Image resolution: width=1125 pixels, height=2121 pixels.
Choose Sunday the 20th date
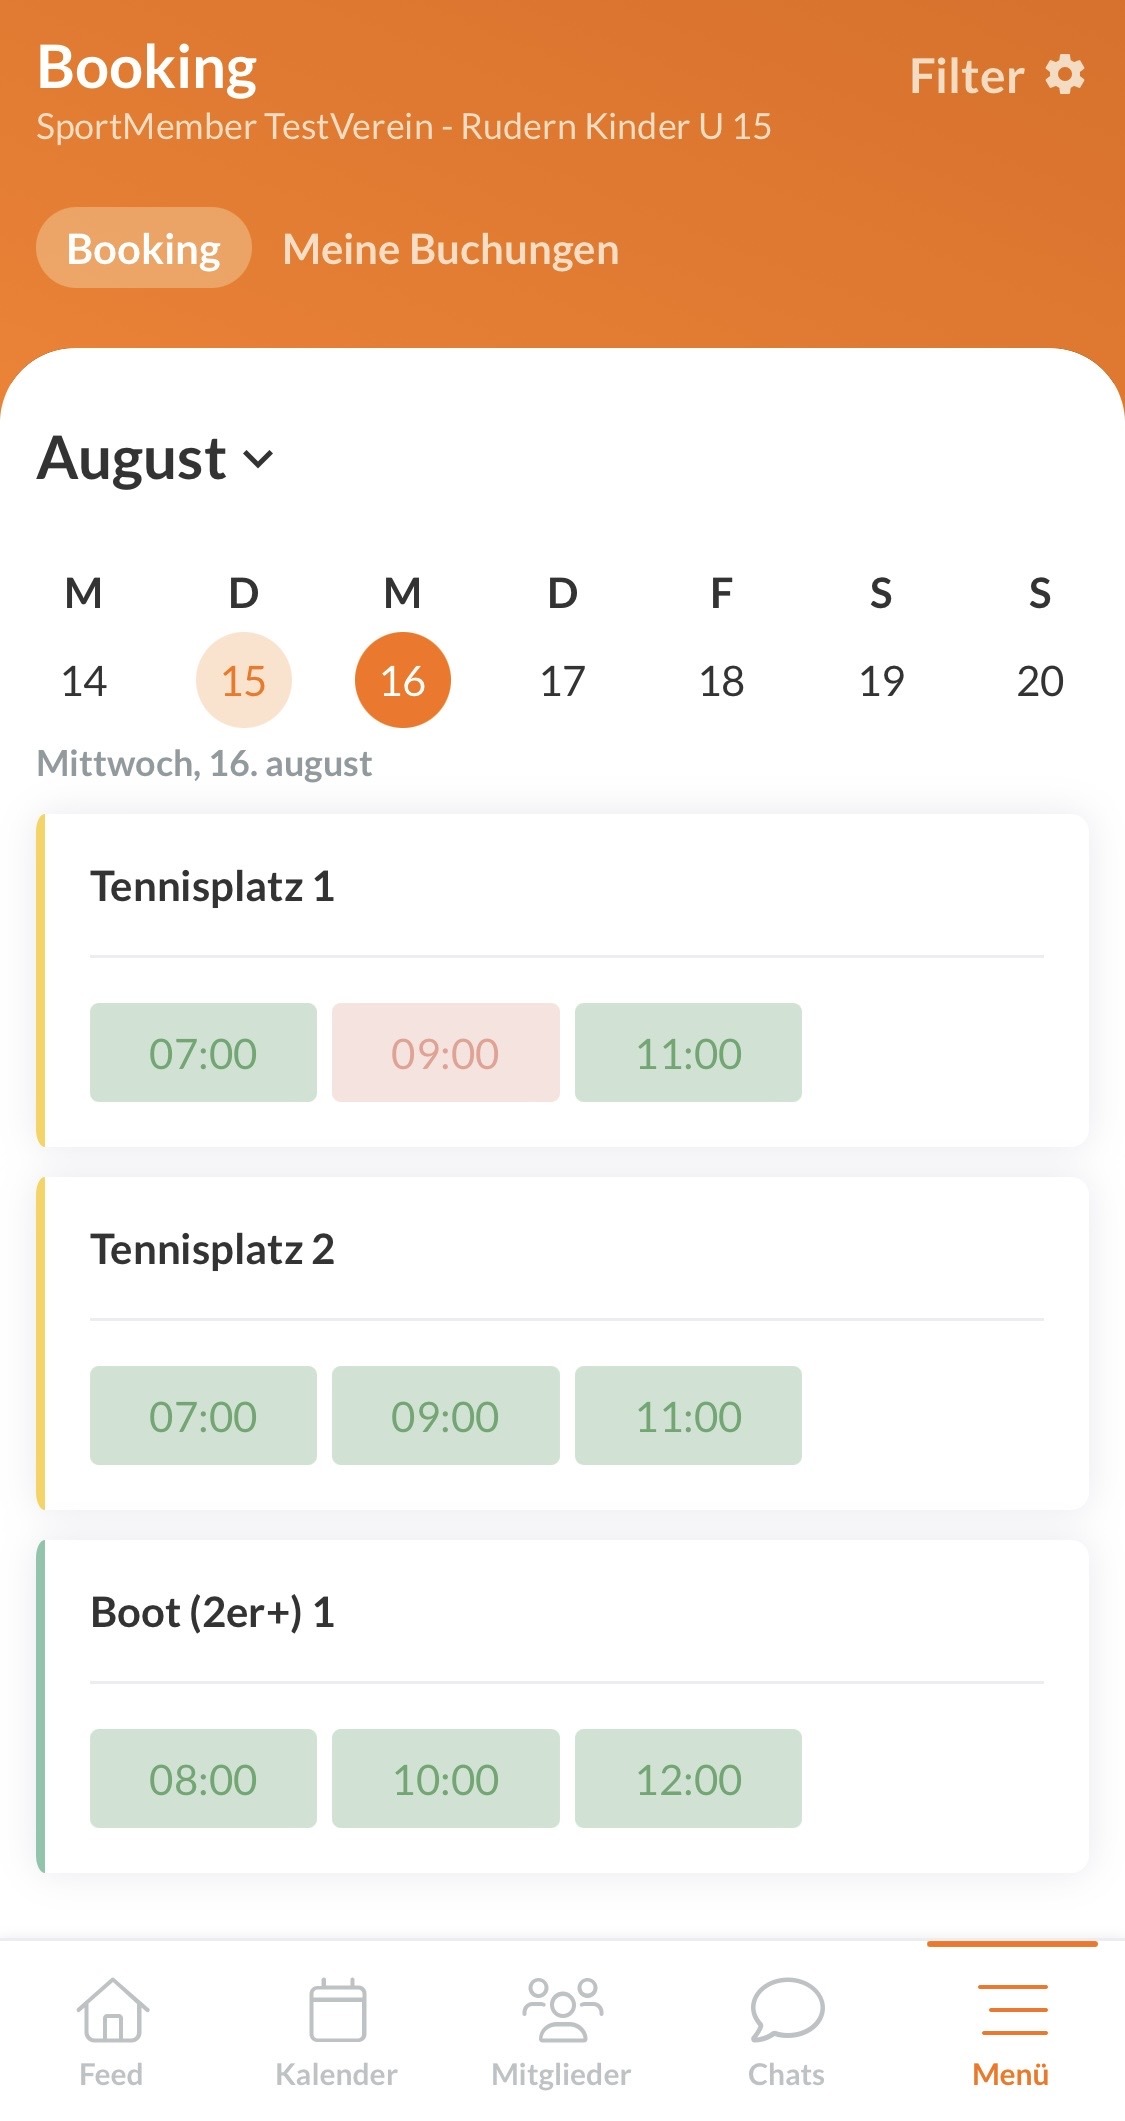pyautogui.click(x=1040, y=681)
